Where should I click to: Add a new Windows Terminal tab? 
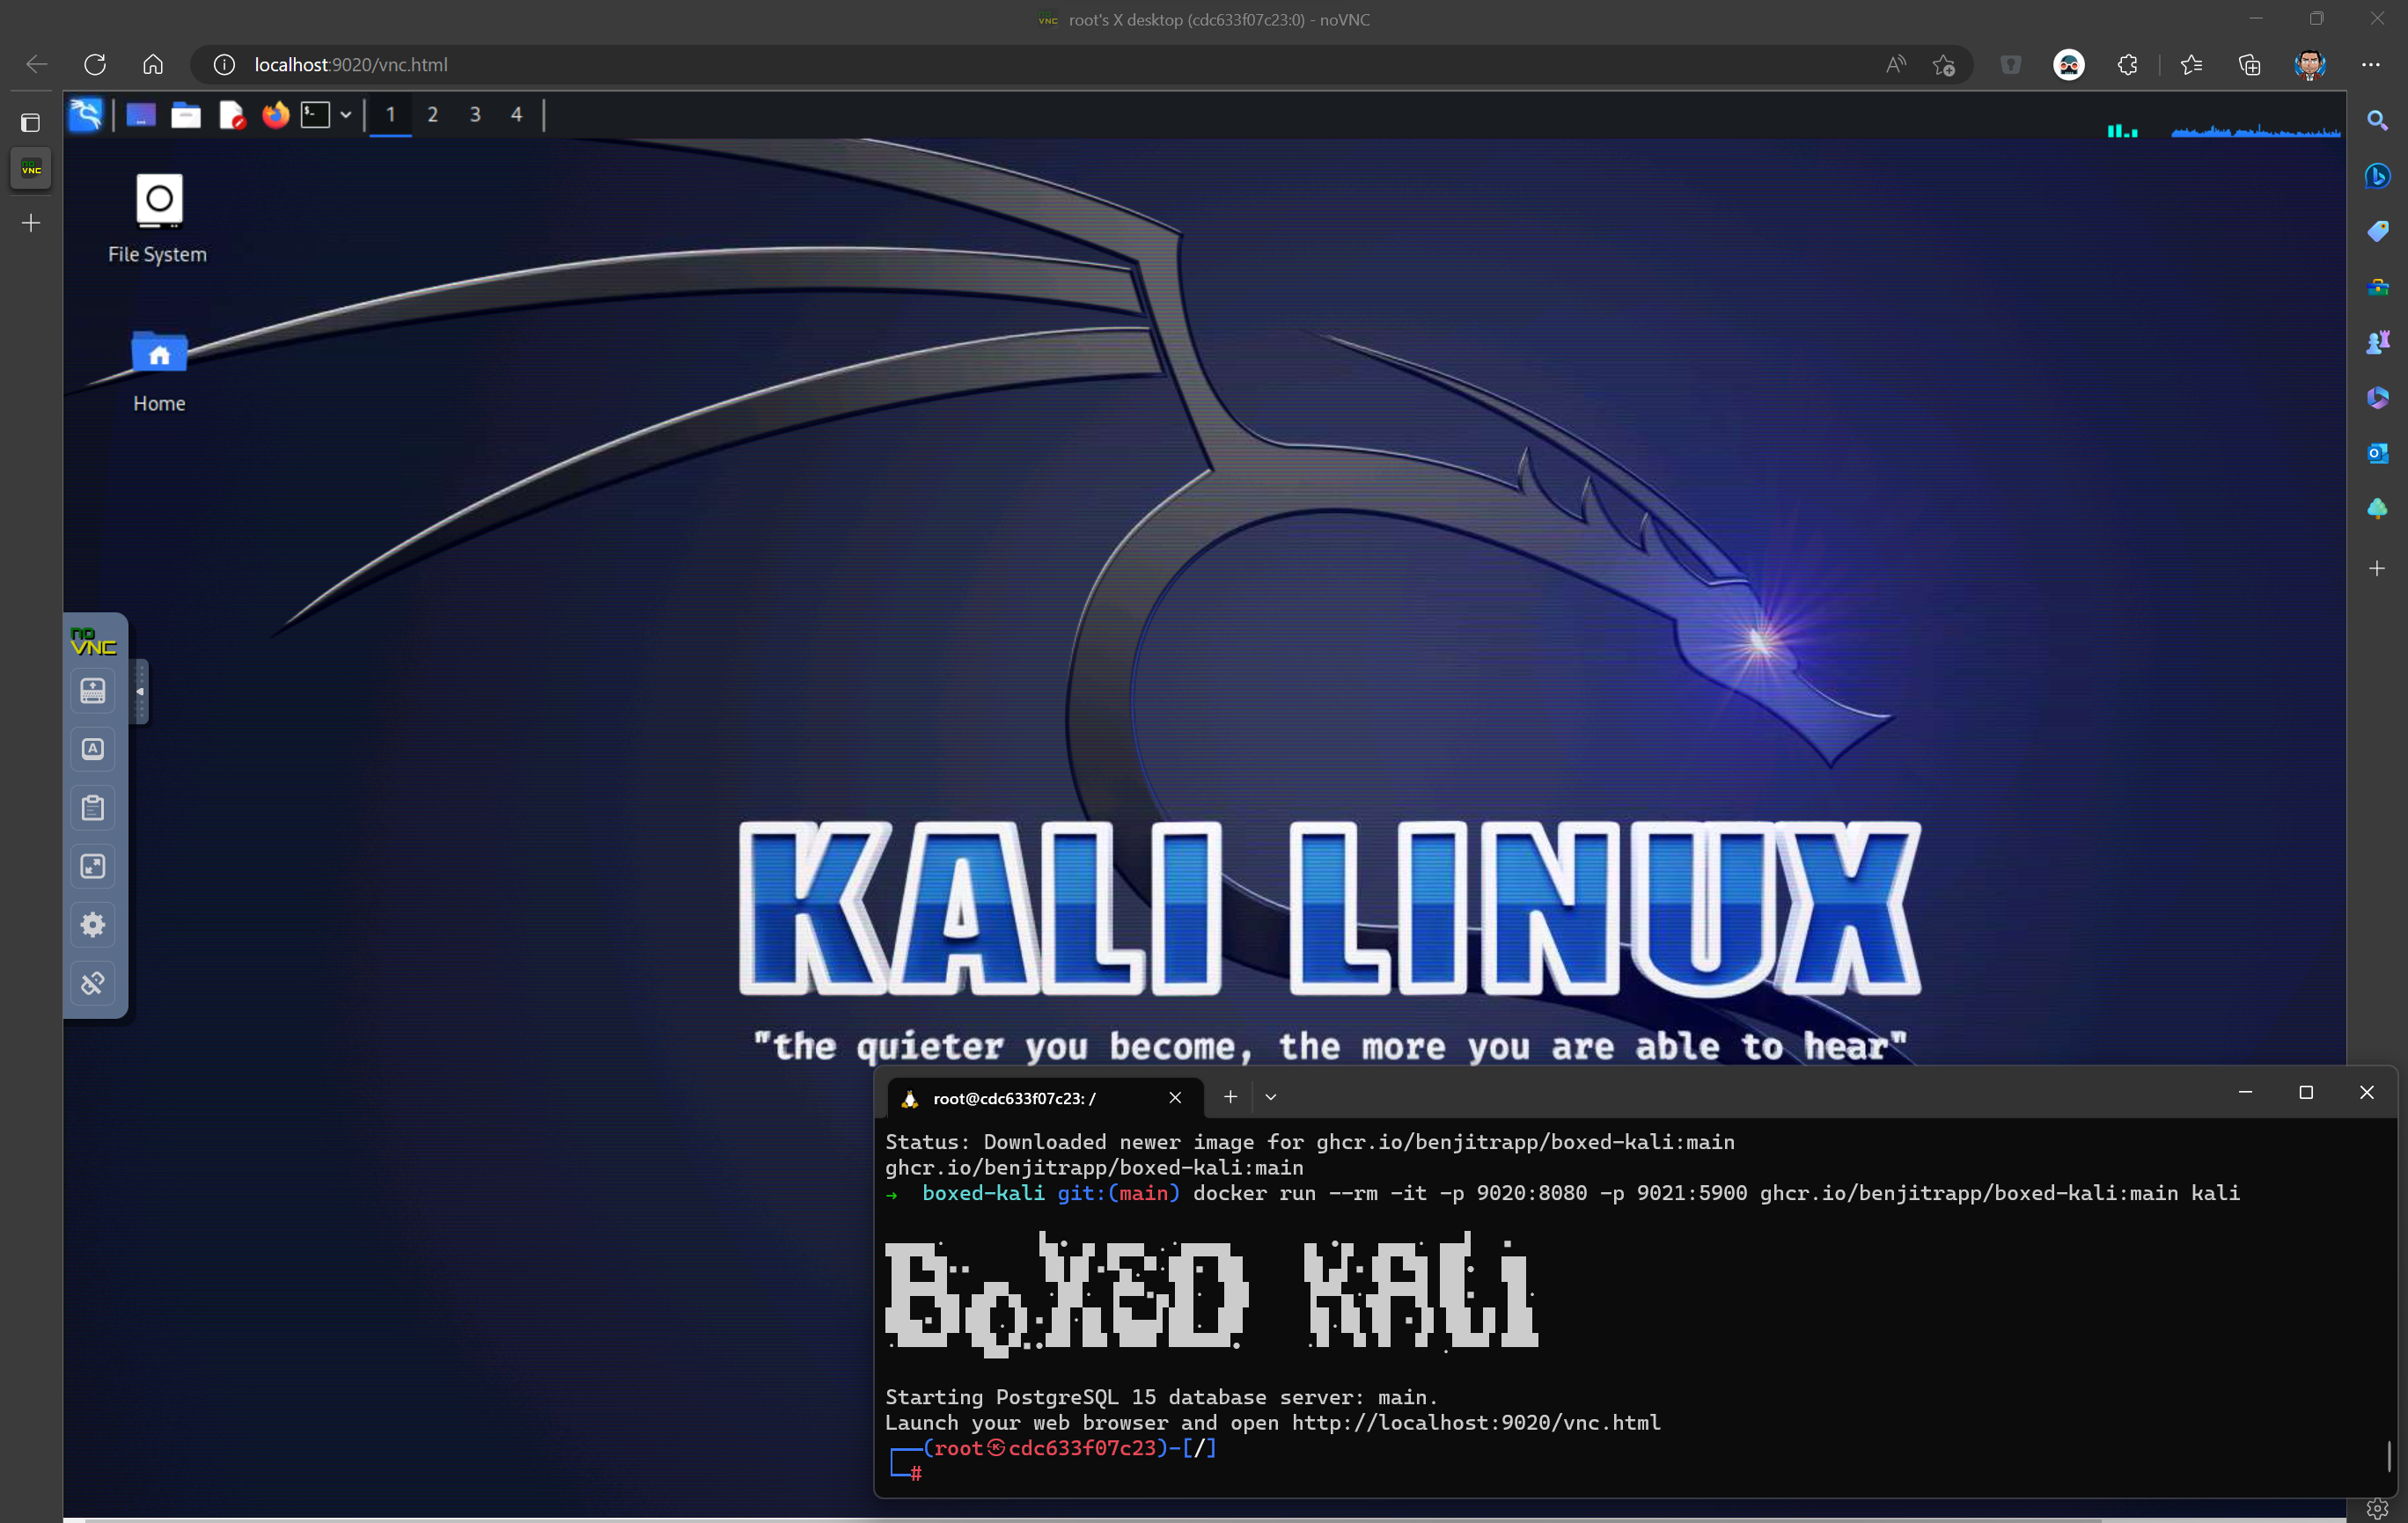[x=1230, y=1097]
